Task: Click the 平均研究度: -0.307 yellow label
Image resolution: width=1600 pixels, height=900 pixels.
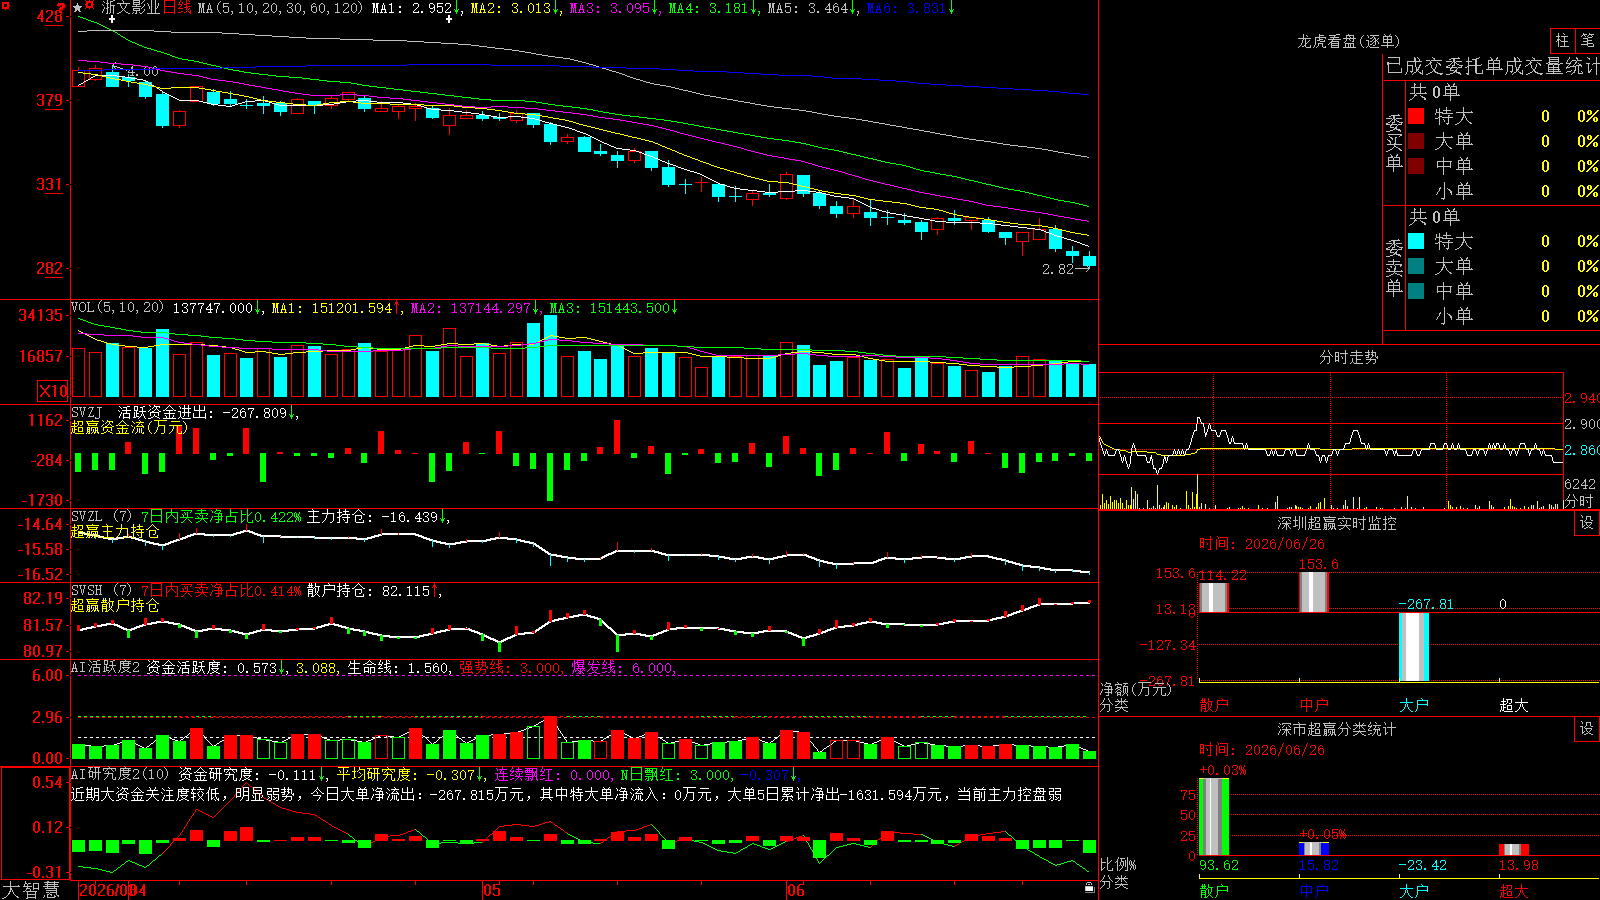Action: click(x=410, y=774)
